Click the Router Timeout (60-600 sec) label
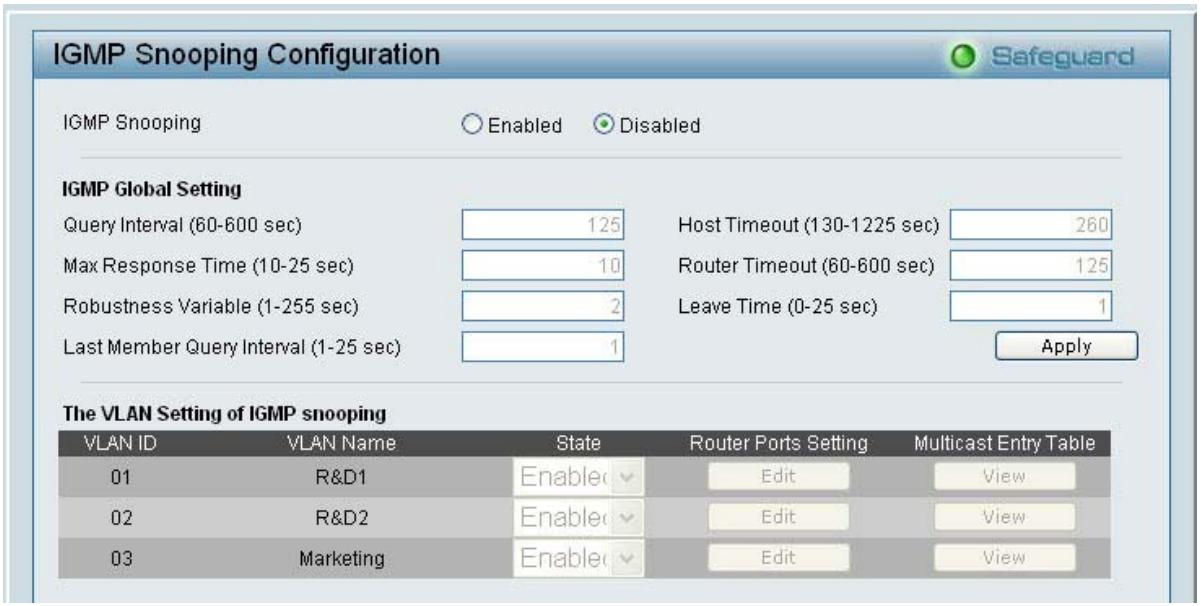This screenshot has height=606, width=1201. point(806,266)
